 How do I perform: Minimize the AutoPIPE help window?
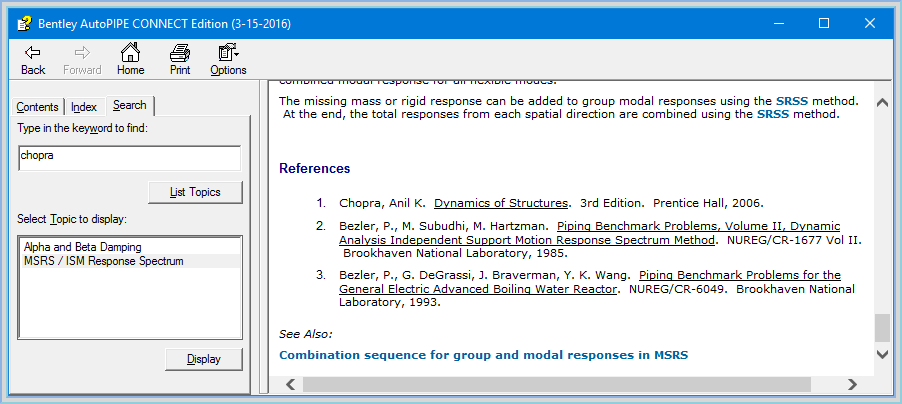(x=779, y=23)
